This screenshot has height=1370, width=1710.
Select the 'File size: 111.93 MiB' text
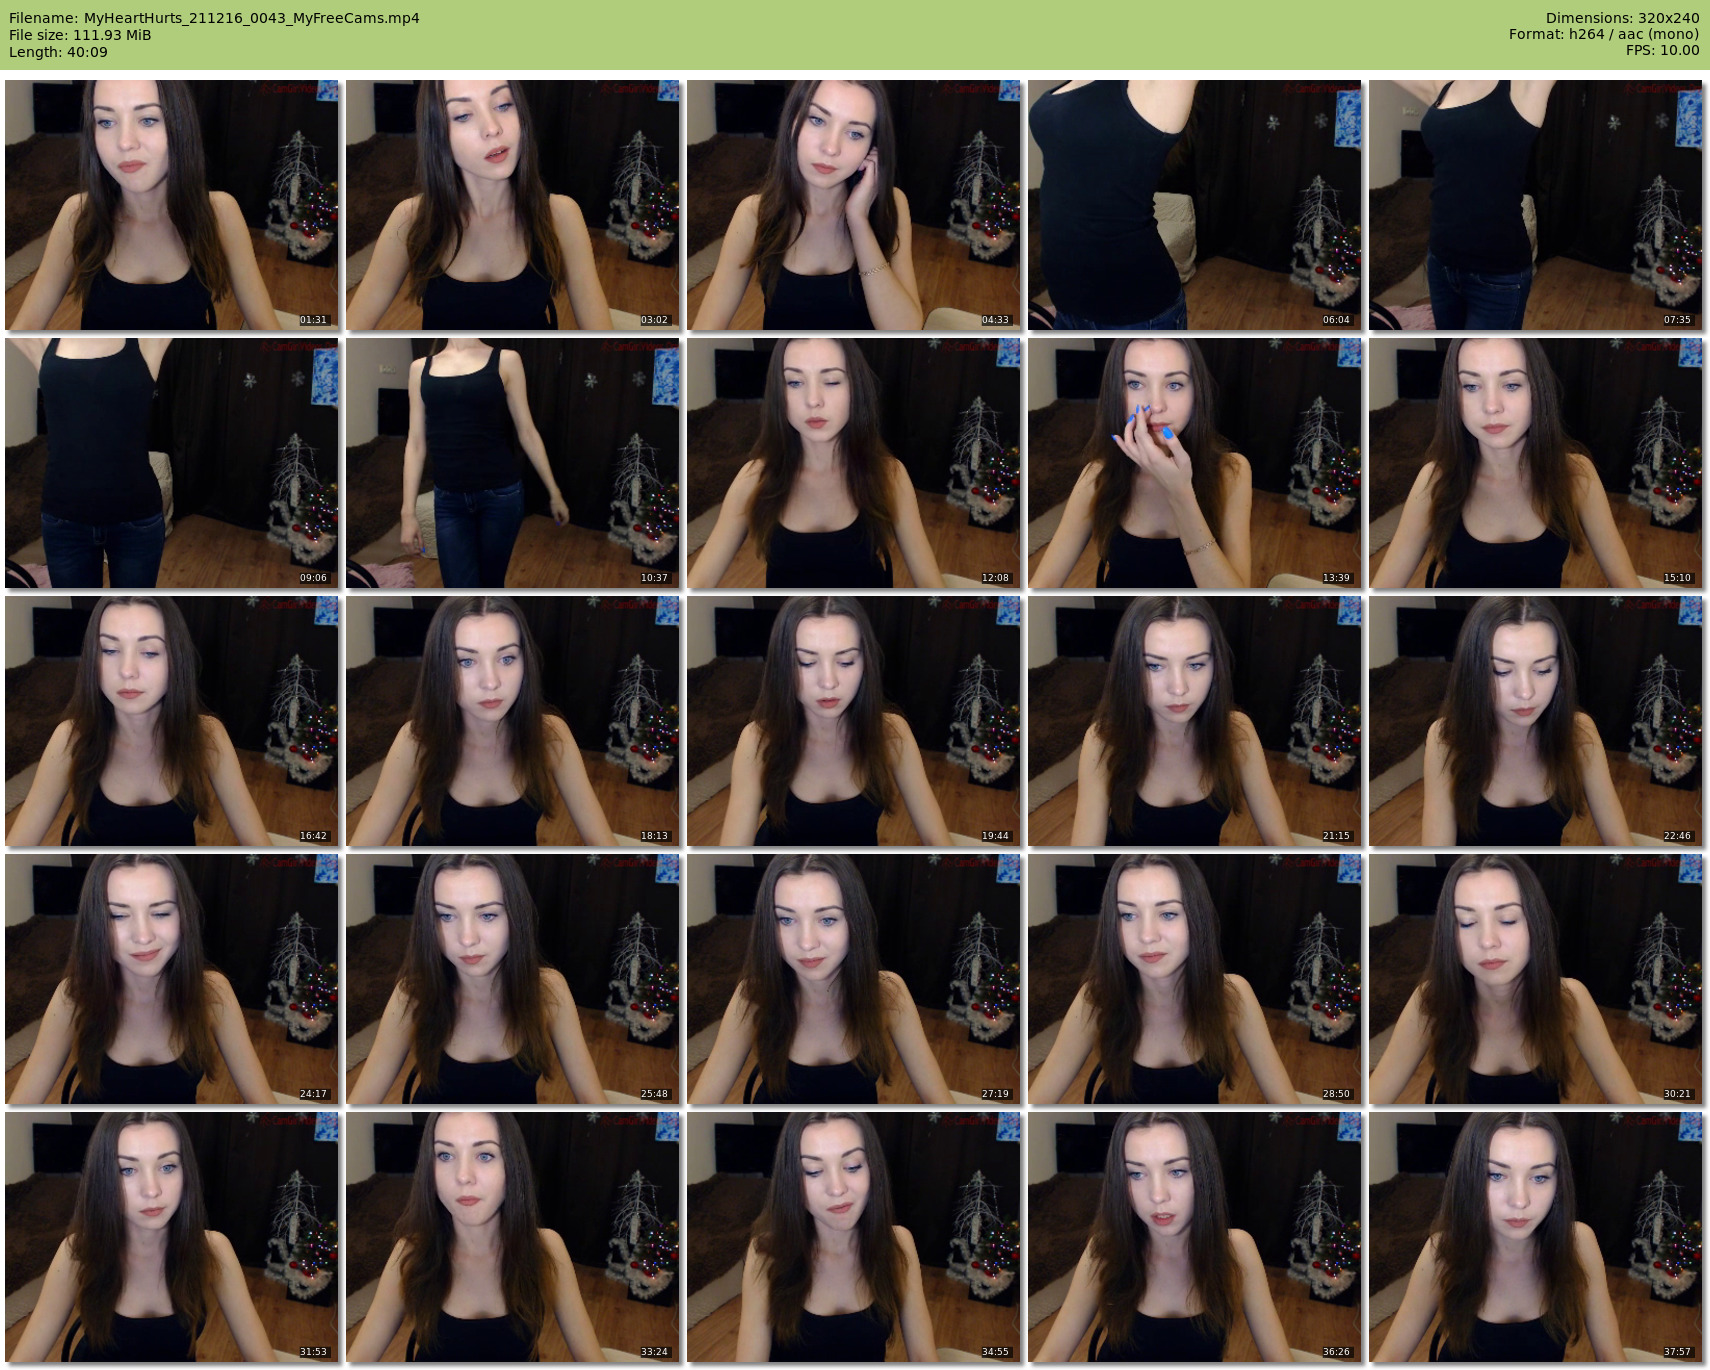point(80,35)
